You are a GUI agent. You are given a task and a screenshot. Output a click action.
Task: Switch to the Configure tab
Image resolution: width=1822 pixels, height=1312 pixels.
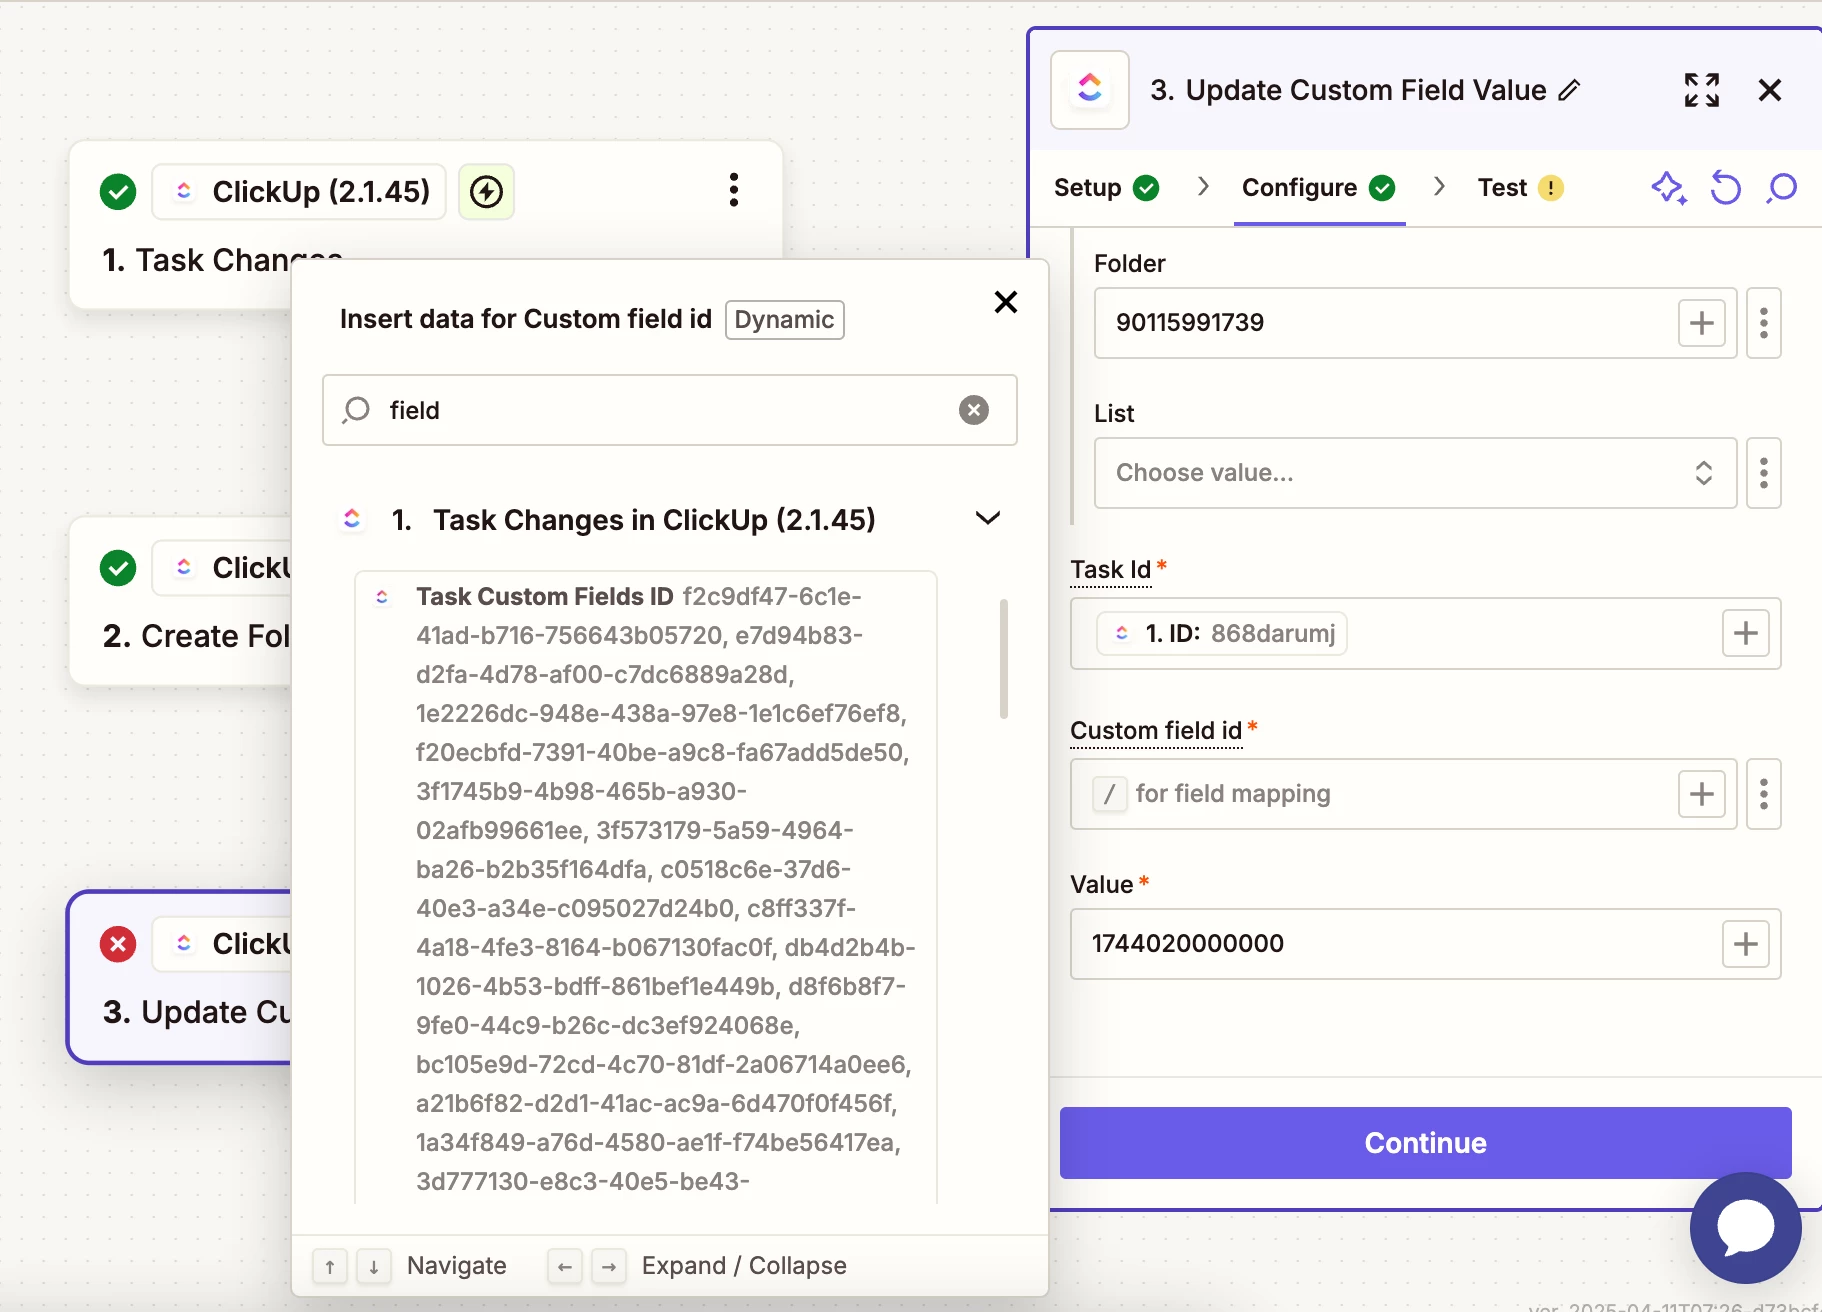[x=1318, y=188]
